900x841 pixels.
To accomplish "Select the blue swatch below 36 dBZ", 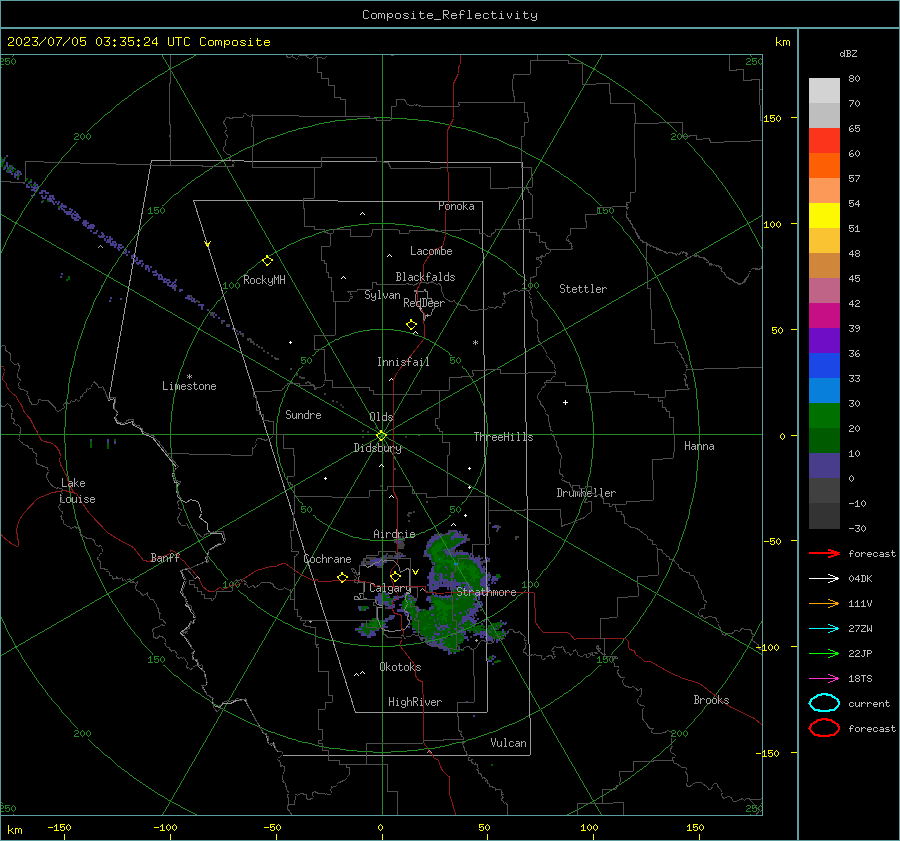I will pyautogui.click(x=824, y=365).
